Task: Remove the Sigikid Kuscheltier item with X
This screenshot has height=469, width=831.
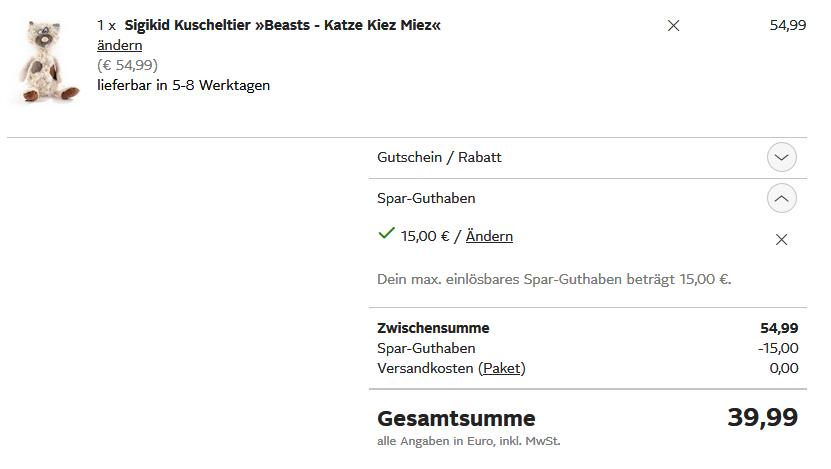Action: point(673,26)
